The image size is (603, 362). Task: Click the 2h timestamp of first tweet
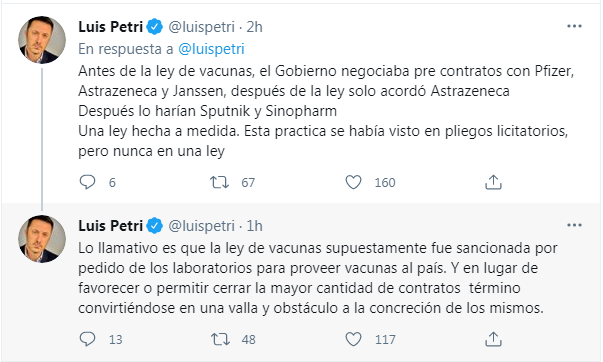[254, 27]
